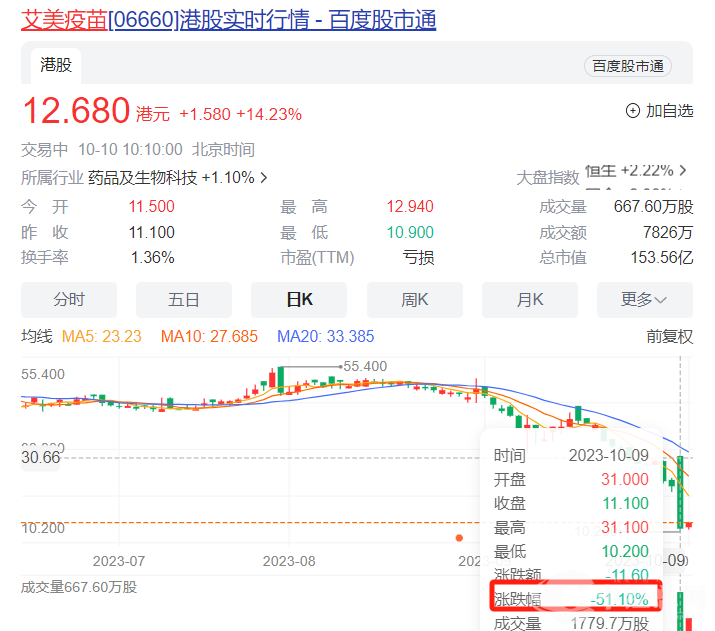Image resolution: width=715 pixels, height=631 pixels.
Task: Click the MA5: 23.23 indicator
Action: pos(102,336)
